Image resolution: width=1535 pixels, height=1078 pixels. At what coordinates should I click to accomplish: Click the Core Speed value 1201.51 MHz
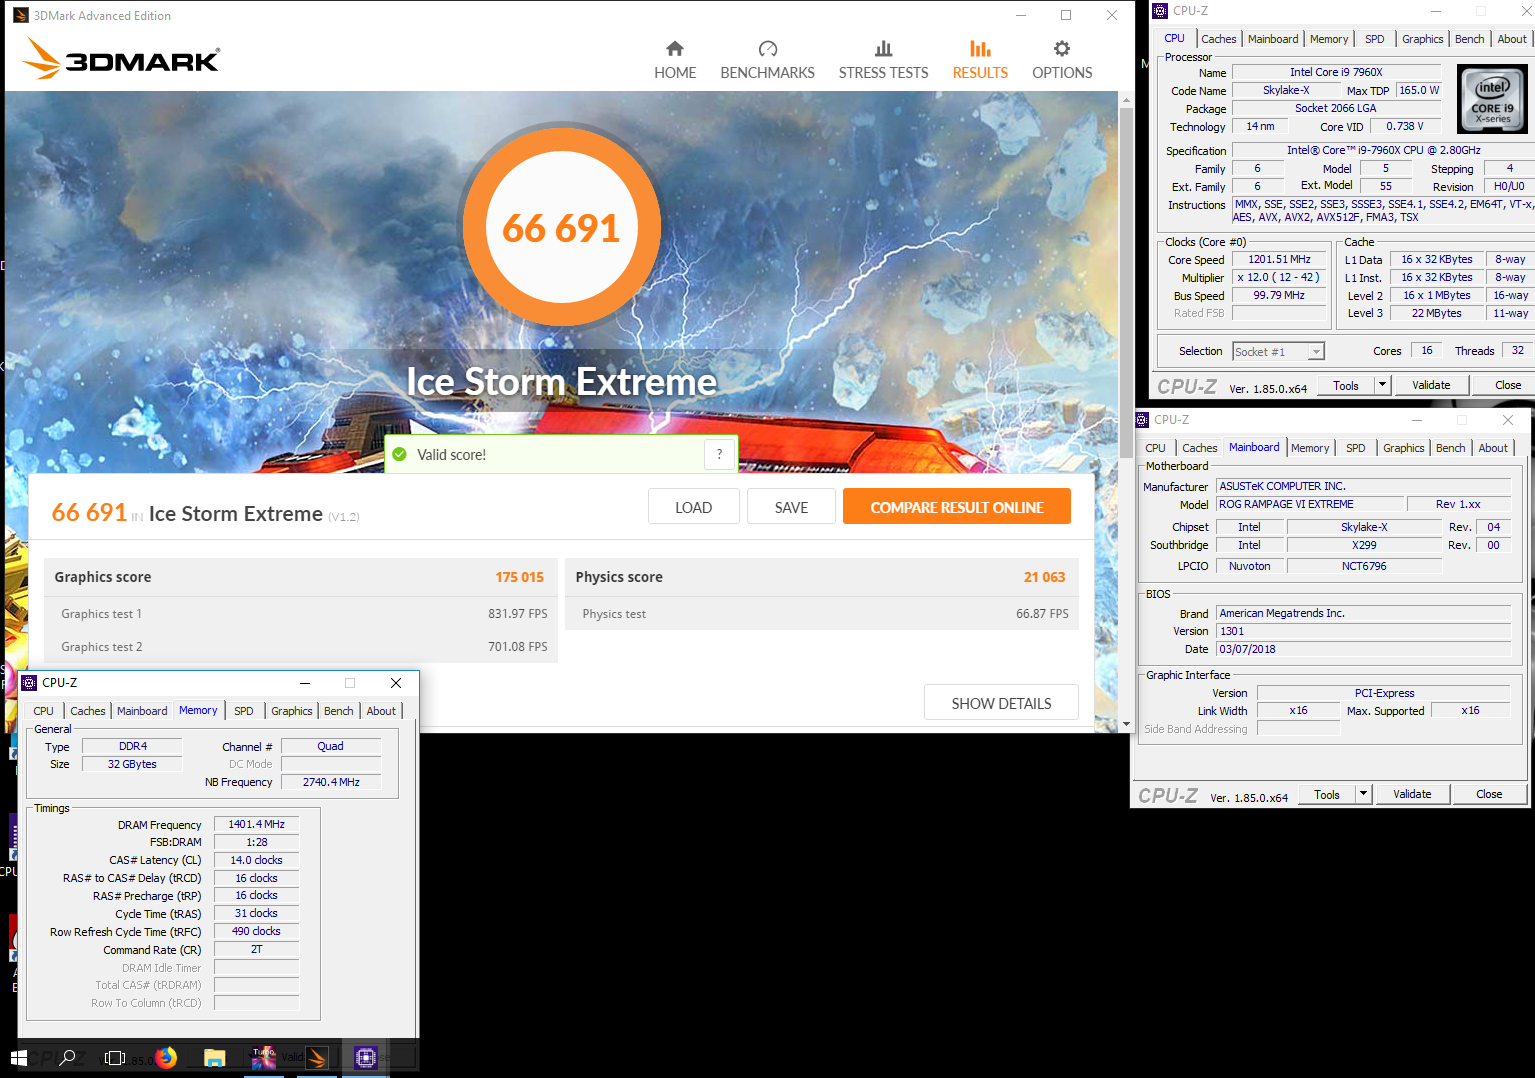coord(1279,259)
